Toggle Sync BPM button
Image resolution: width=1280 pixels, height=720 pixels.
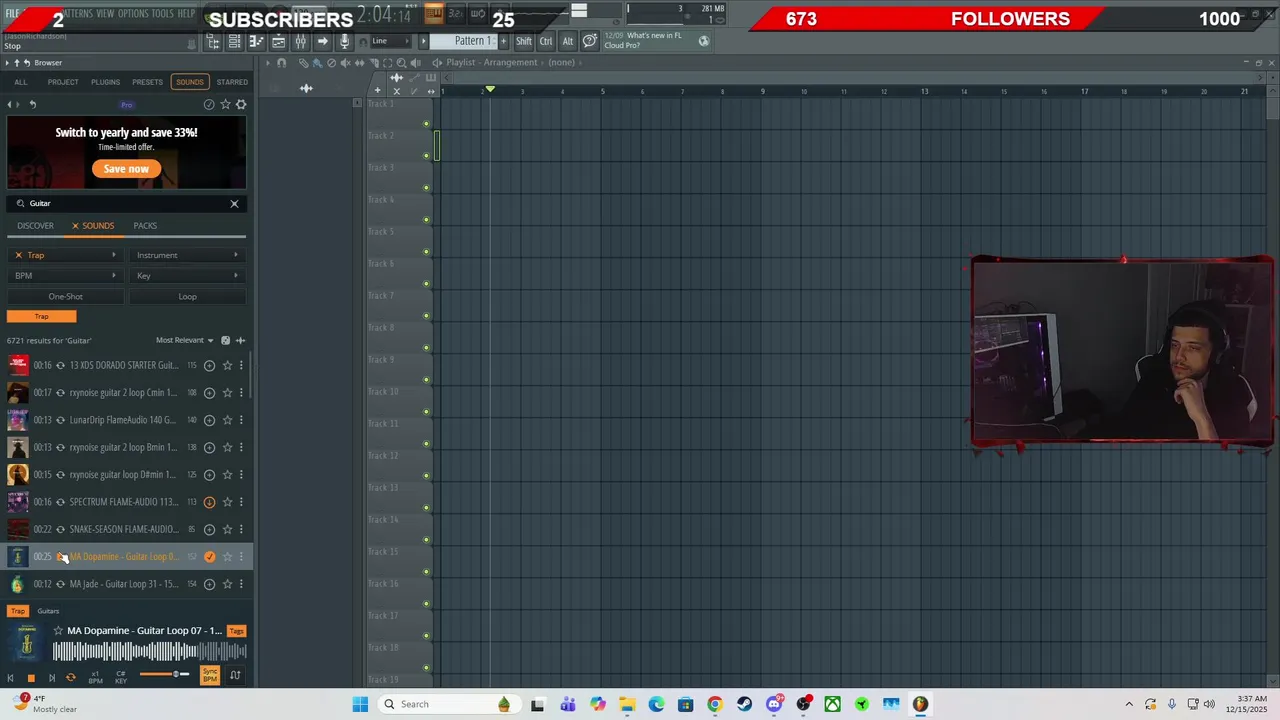(x=210, y=676)
